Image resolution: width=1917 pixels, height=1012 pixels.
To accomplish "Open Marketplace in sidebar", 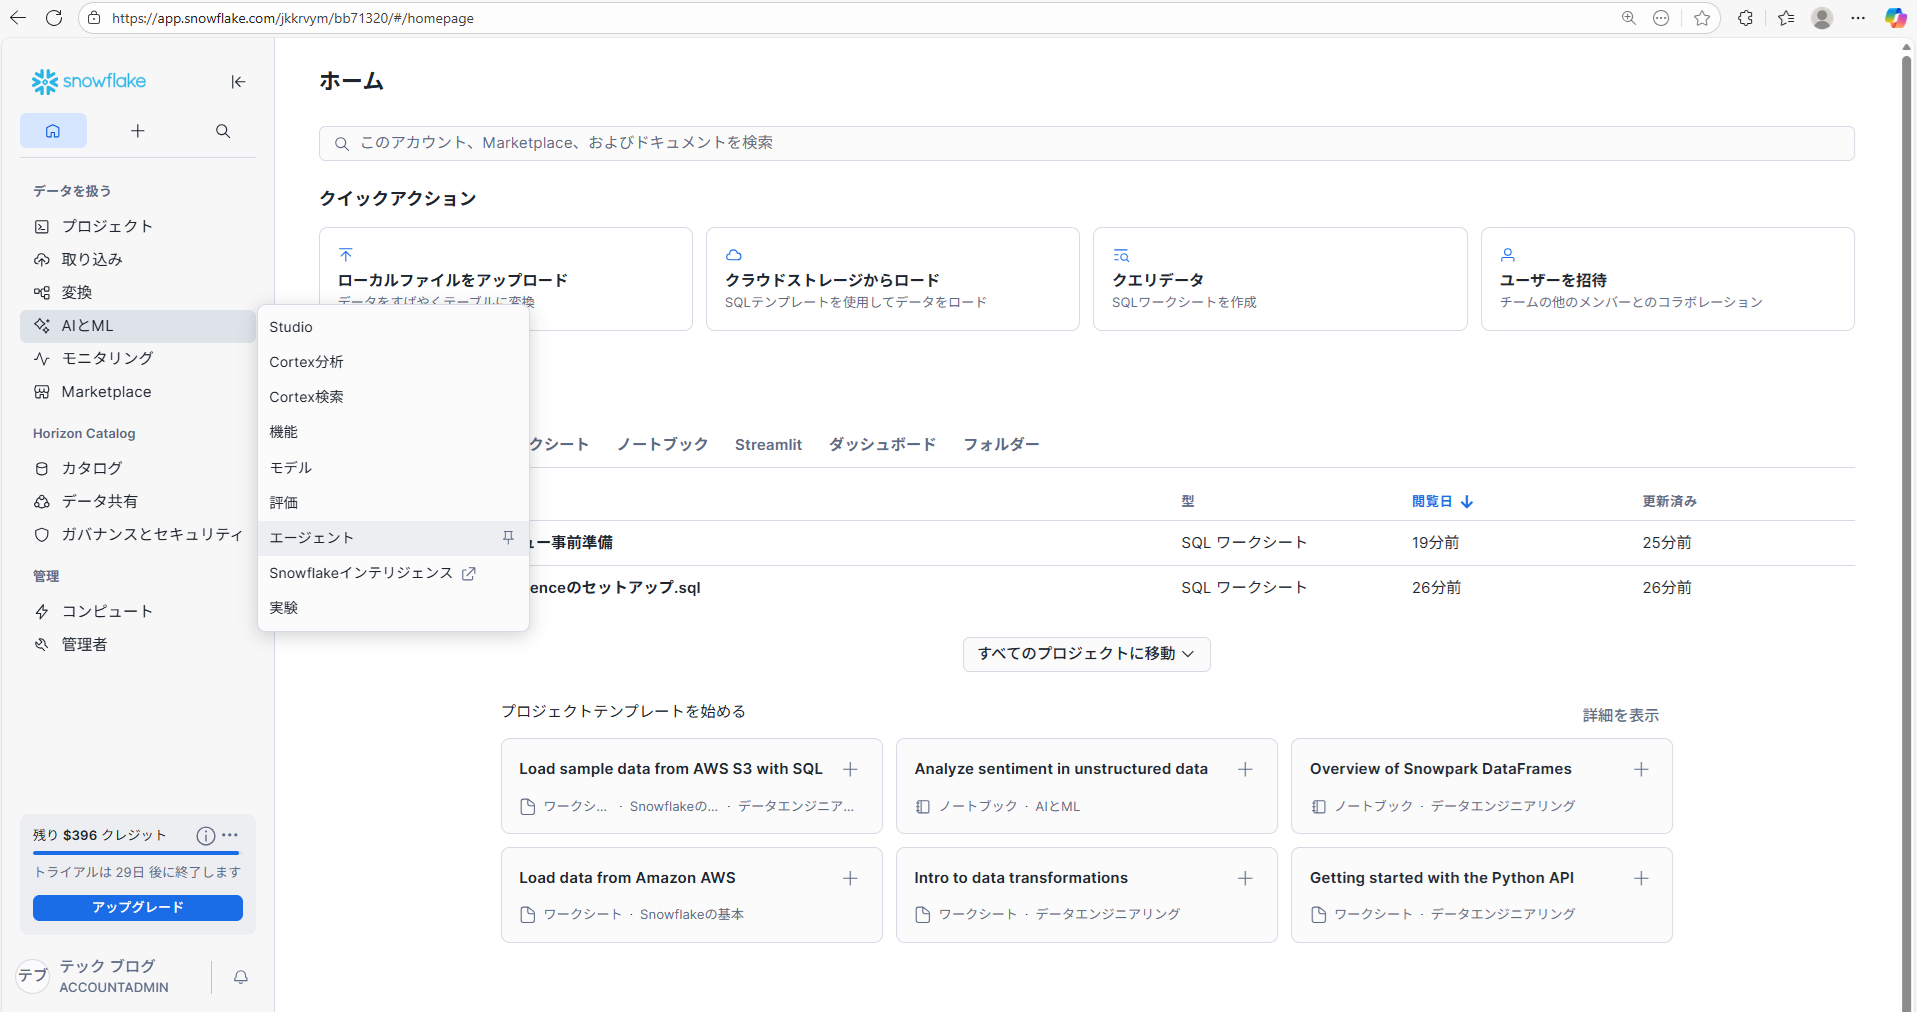I will (x=138, y=392).
